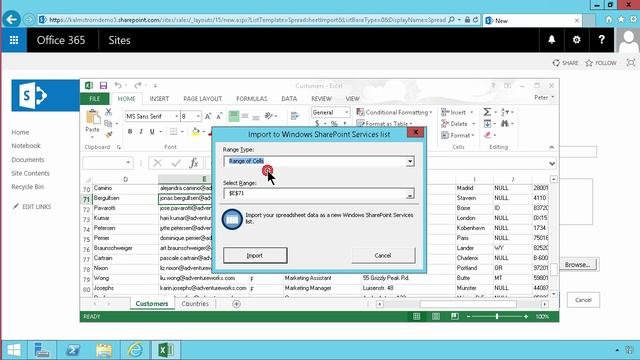Open the Office 365 app launcher
The image size is (640, 360).
14,40
